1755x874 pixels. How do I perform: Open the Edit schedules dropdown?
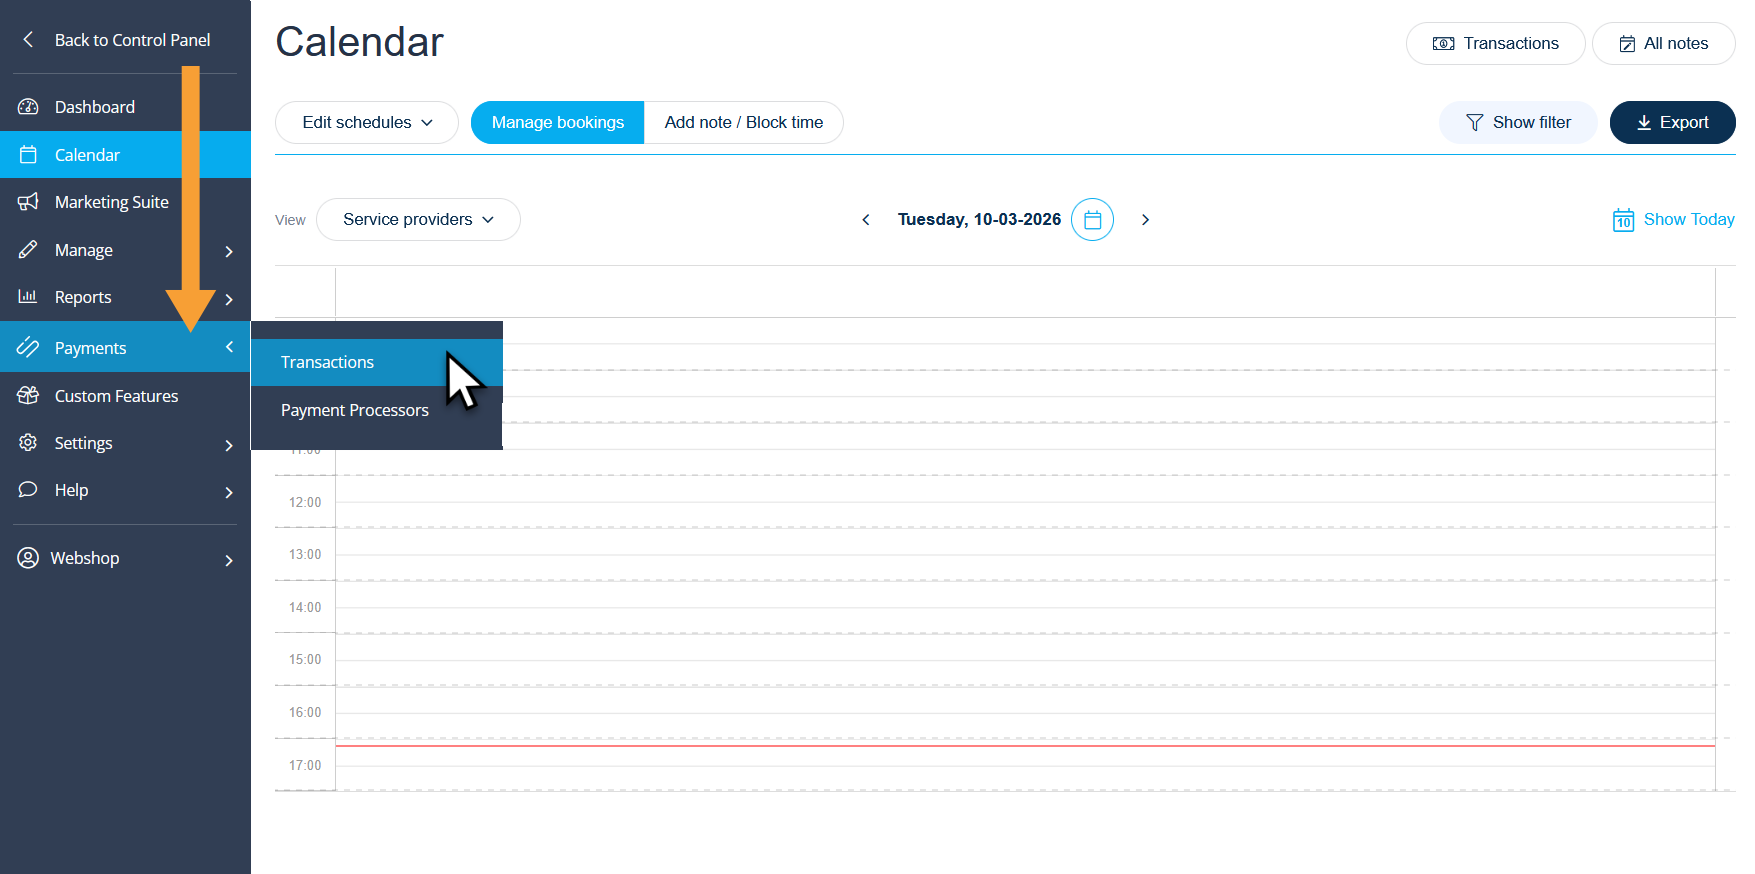pyautogui.click(x=367, y=123)
